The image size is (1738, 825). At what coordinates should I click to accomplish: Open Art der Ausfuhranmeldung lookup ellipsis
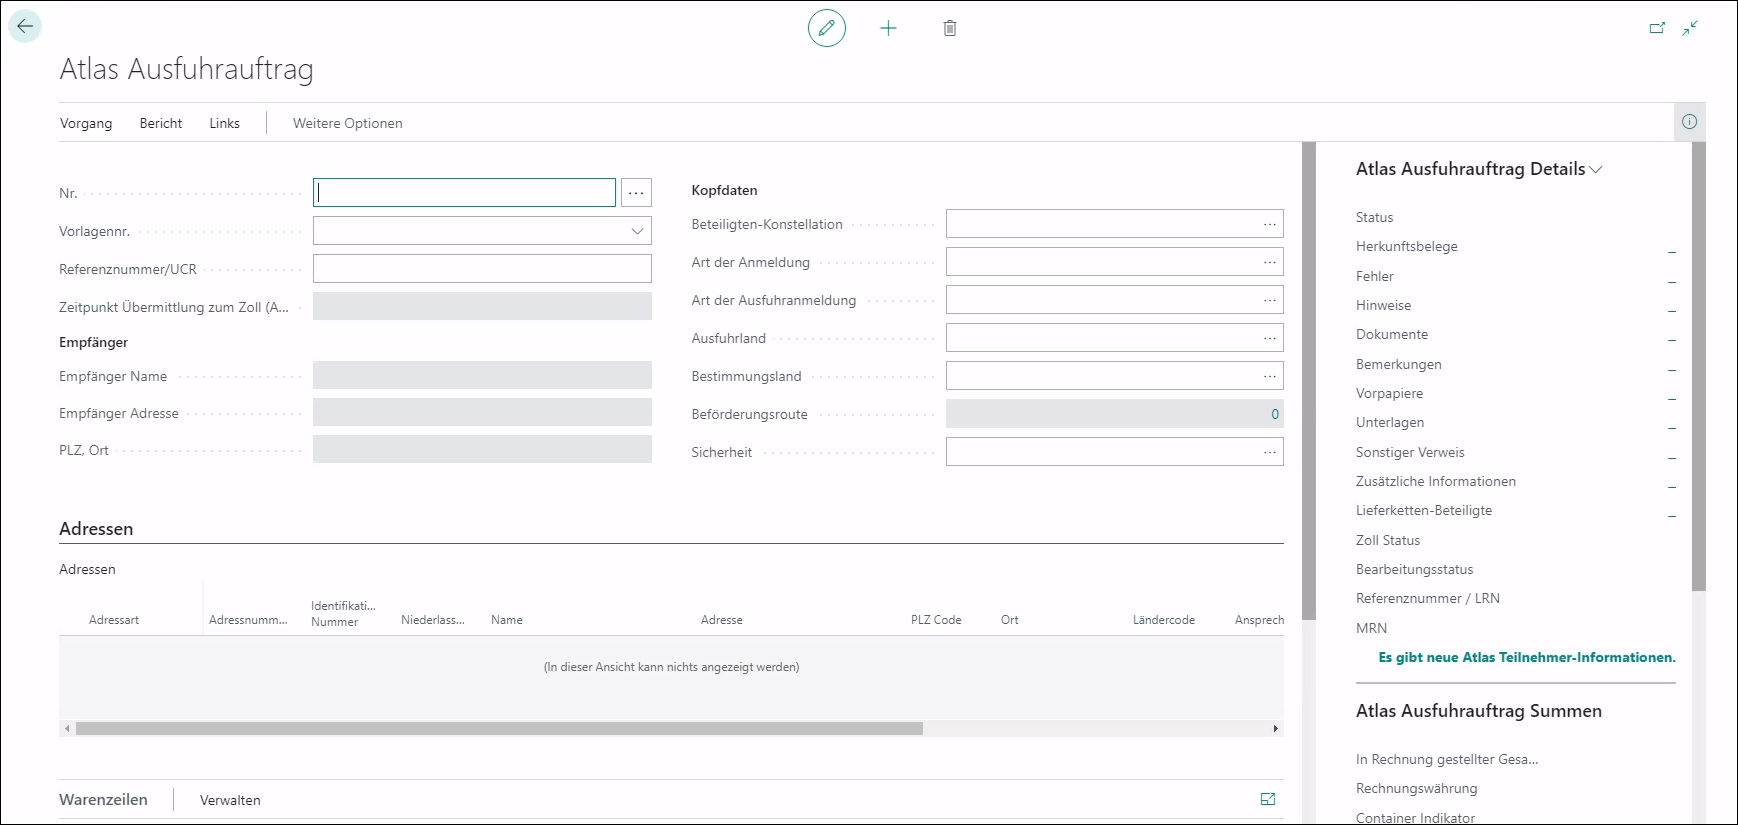point(1269,300)
